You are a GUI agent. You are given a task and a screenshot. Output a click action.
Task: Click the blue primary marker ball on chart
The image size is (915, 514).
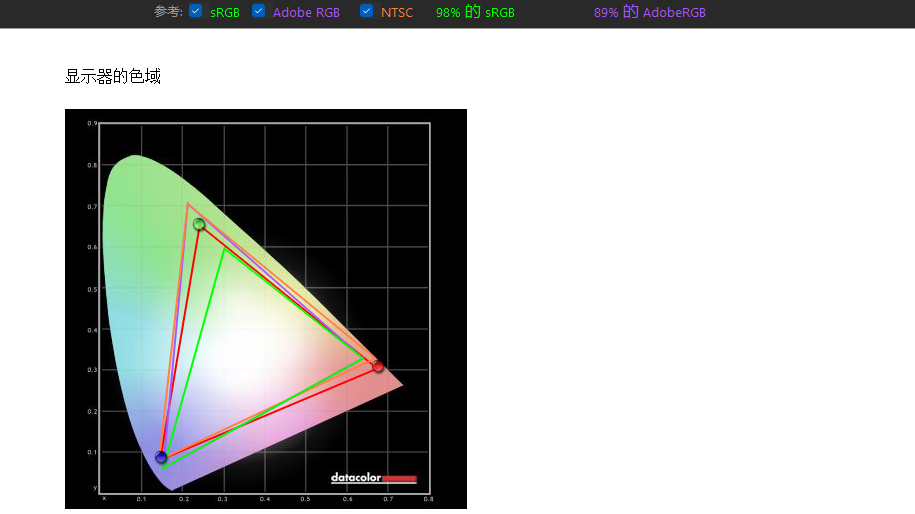pos(161,457)
